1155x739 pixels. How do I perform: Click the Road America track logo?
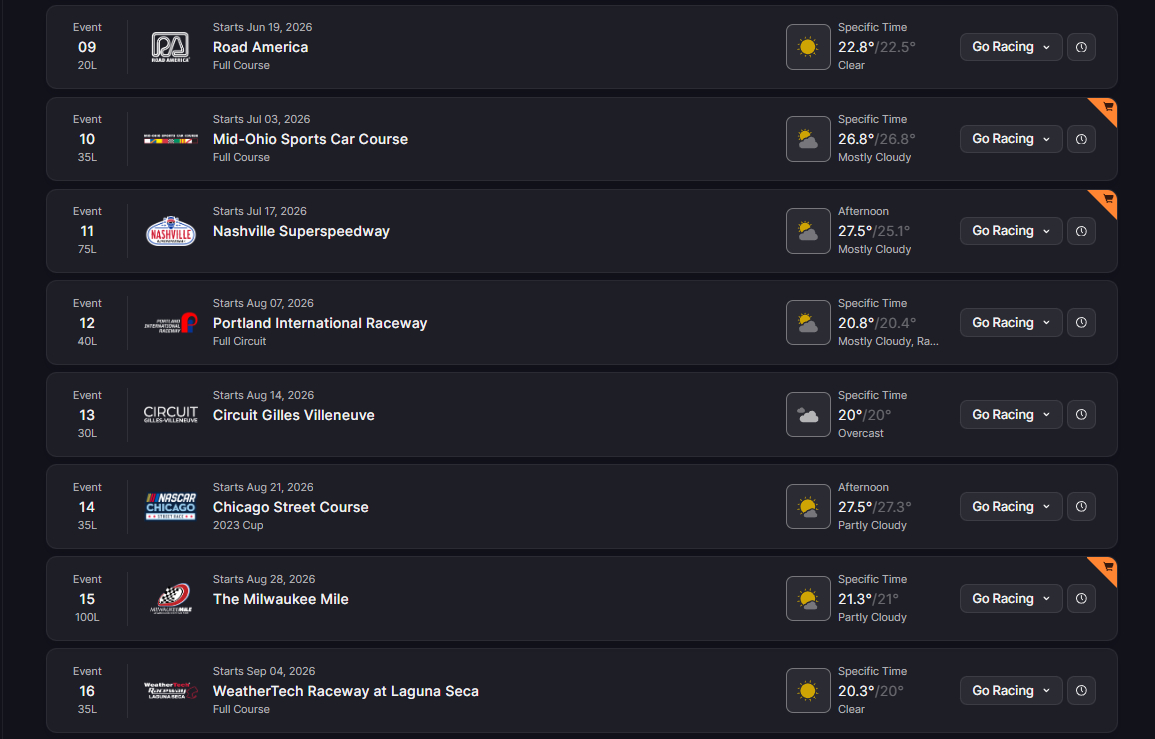(x=170, y=47)
